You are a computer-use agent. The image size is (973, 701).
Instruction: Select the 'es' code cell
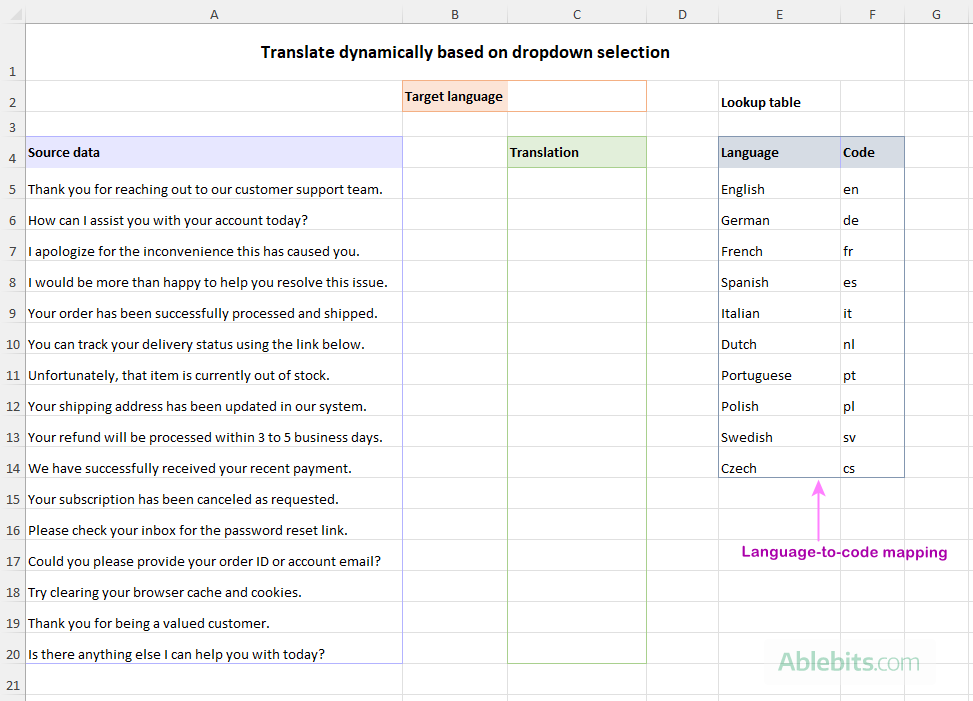(x=872, y=277)
